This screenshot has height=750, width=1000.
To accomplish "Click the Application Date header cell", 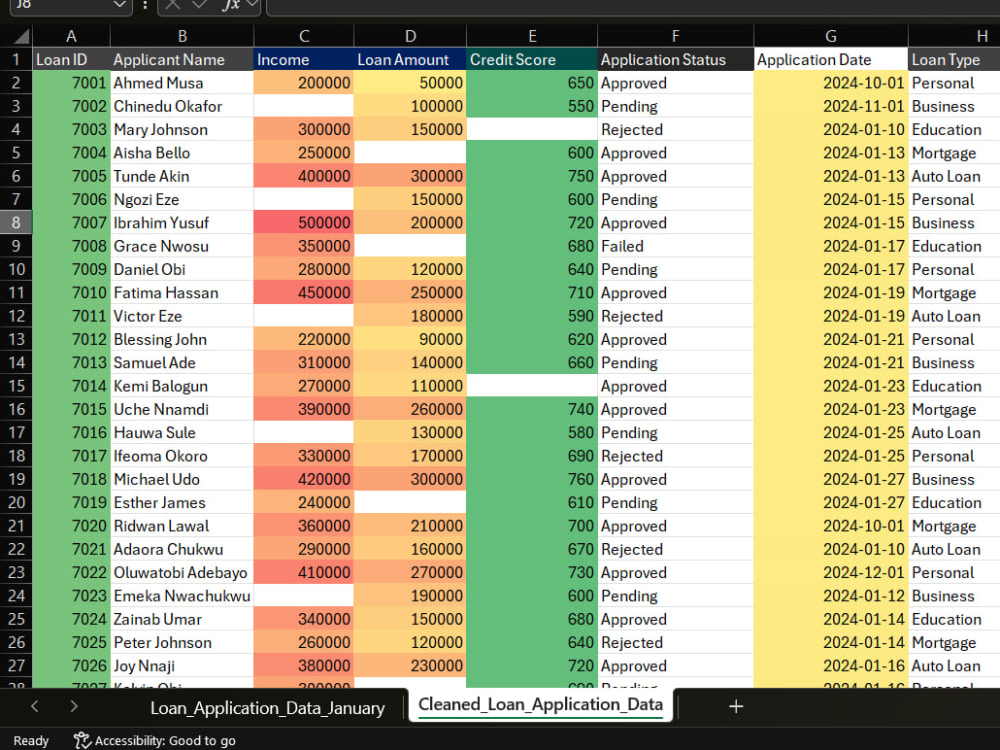I will click(x=831, y=60).
